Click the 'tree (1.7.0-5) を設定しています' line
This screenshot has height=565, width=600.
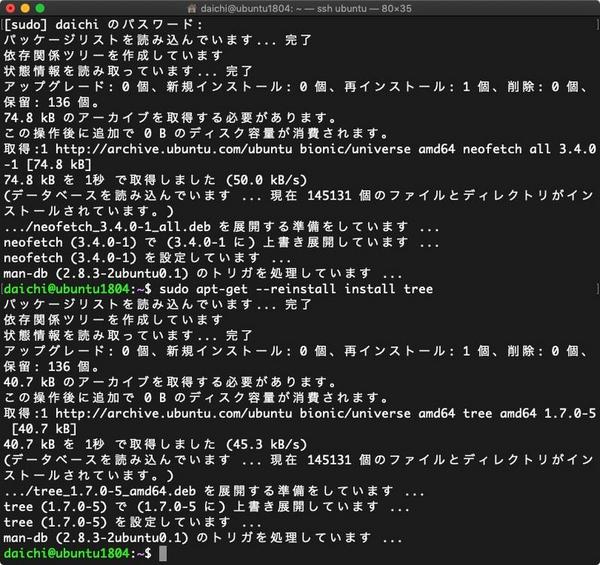133,522
